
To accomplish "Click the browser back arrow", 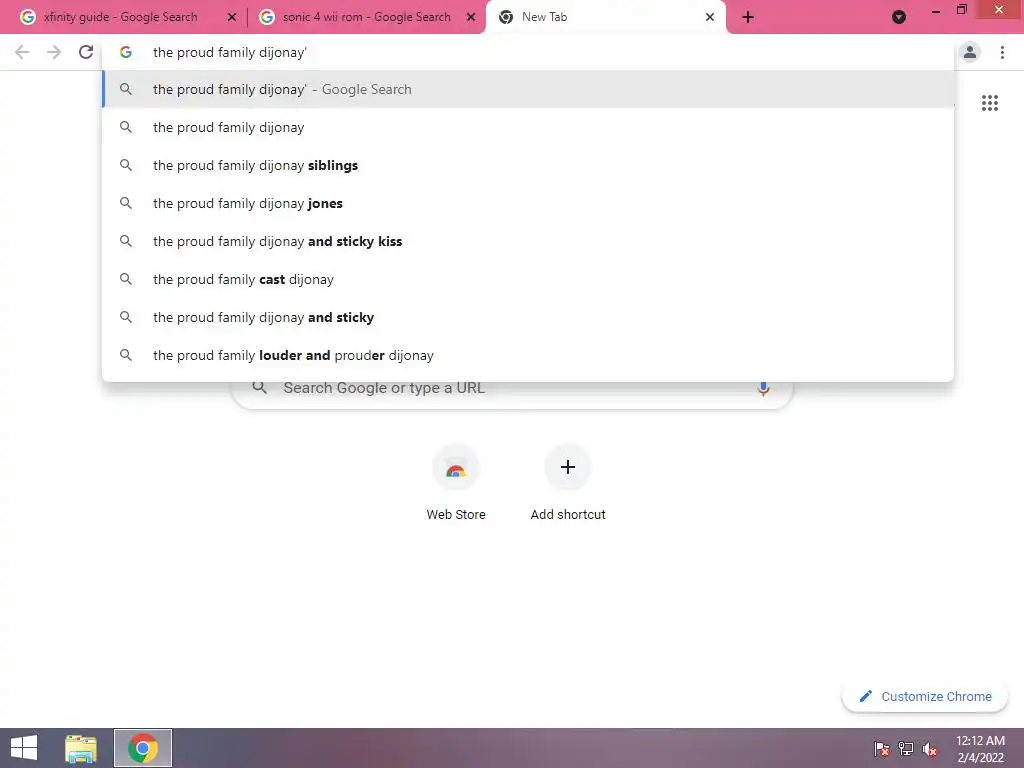I will 22,52.
